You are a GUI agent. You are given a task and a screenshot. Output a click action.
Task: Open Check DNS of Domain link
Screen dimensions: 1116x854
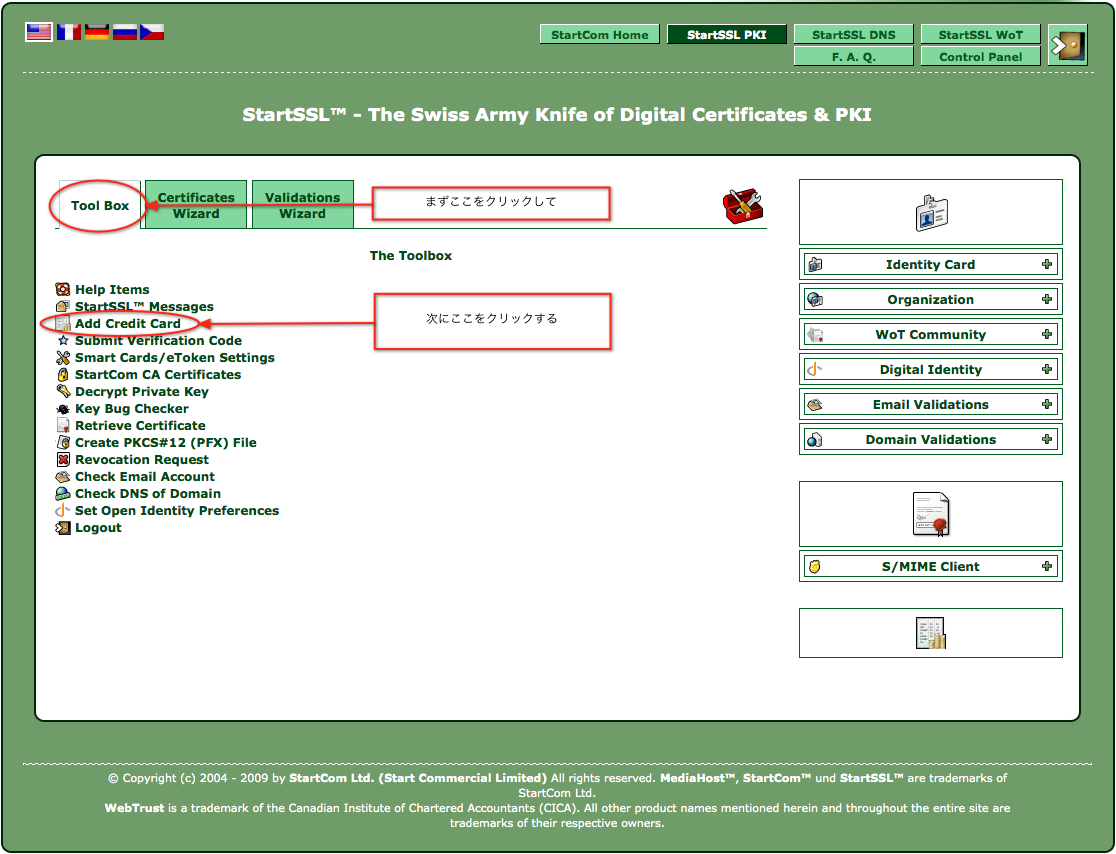tap(148, 493)
